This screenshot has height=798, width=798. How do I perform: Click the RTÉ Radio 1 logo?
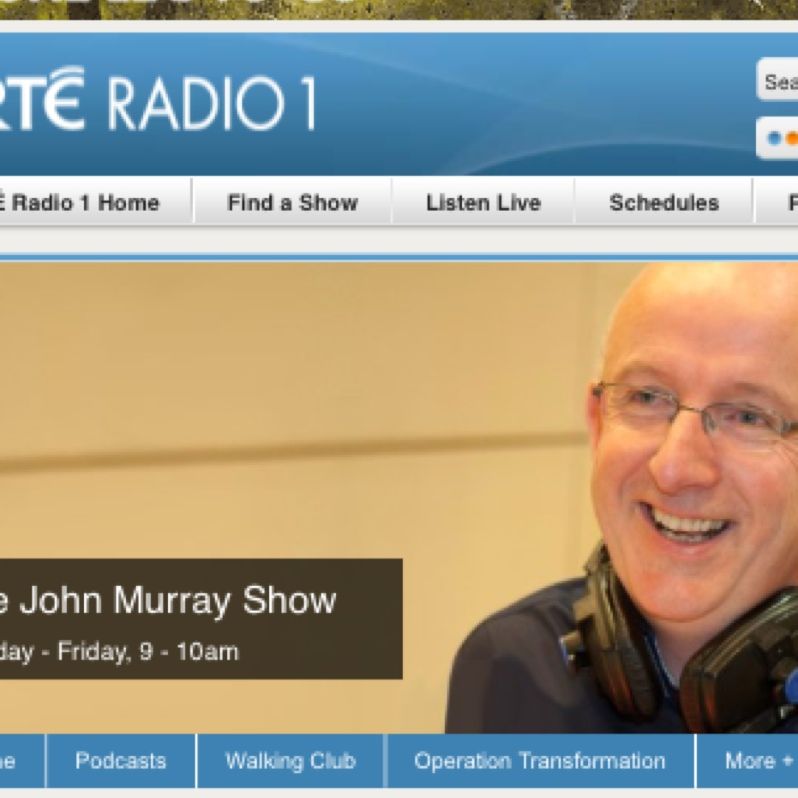tap(157, 100)
